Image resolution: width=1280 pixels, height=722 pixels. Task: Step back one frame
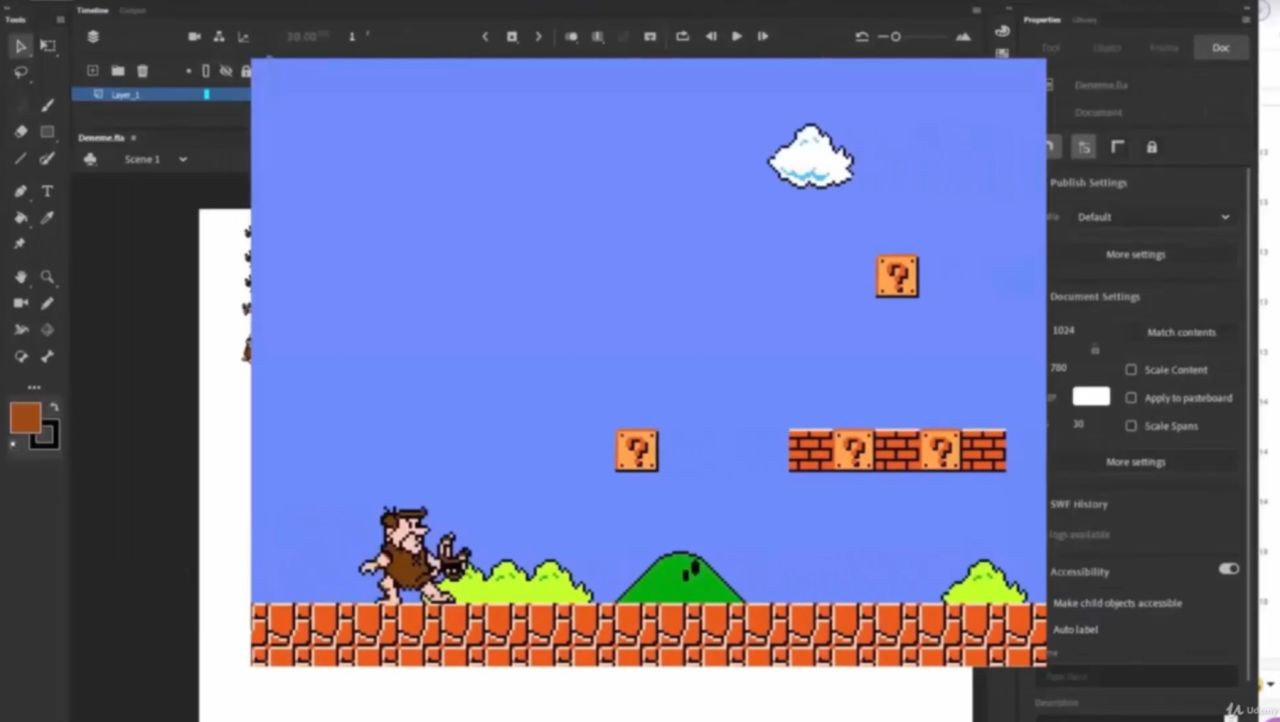tap(711, 36)
